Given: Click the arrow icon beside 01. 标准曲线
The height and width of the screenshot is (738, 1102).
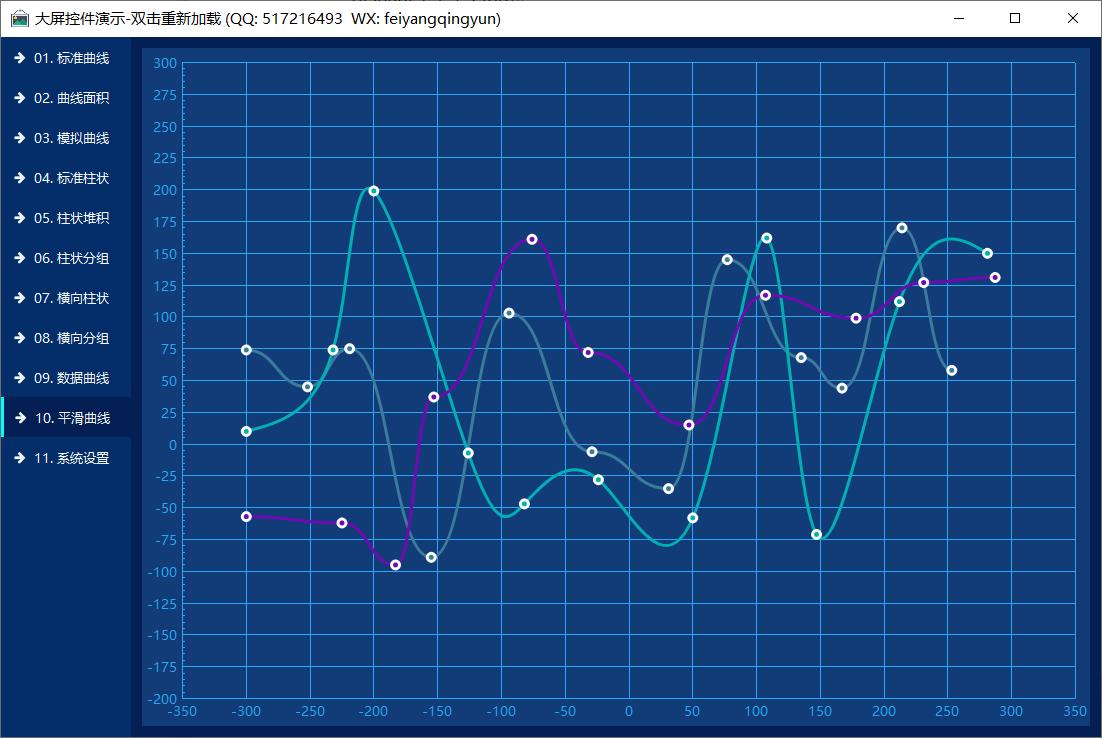Looking at the screenshot, I should (x=19, y=58).
